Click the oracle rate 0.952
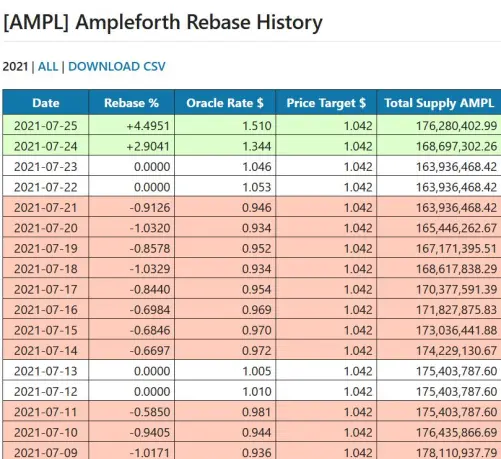This screenshot has height=459, width=501. pyautogui.click(x=257, y=249)
